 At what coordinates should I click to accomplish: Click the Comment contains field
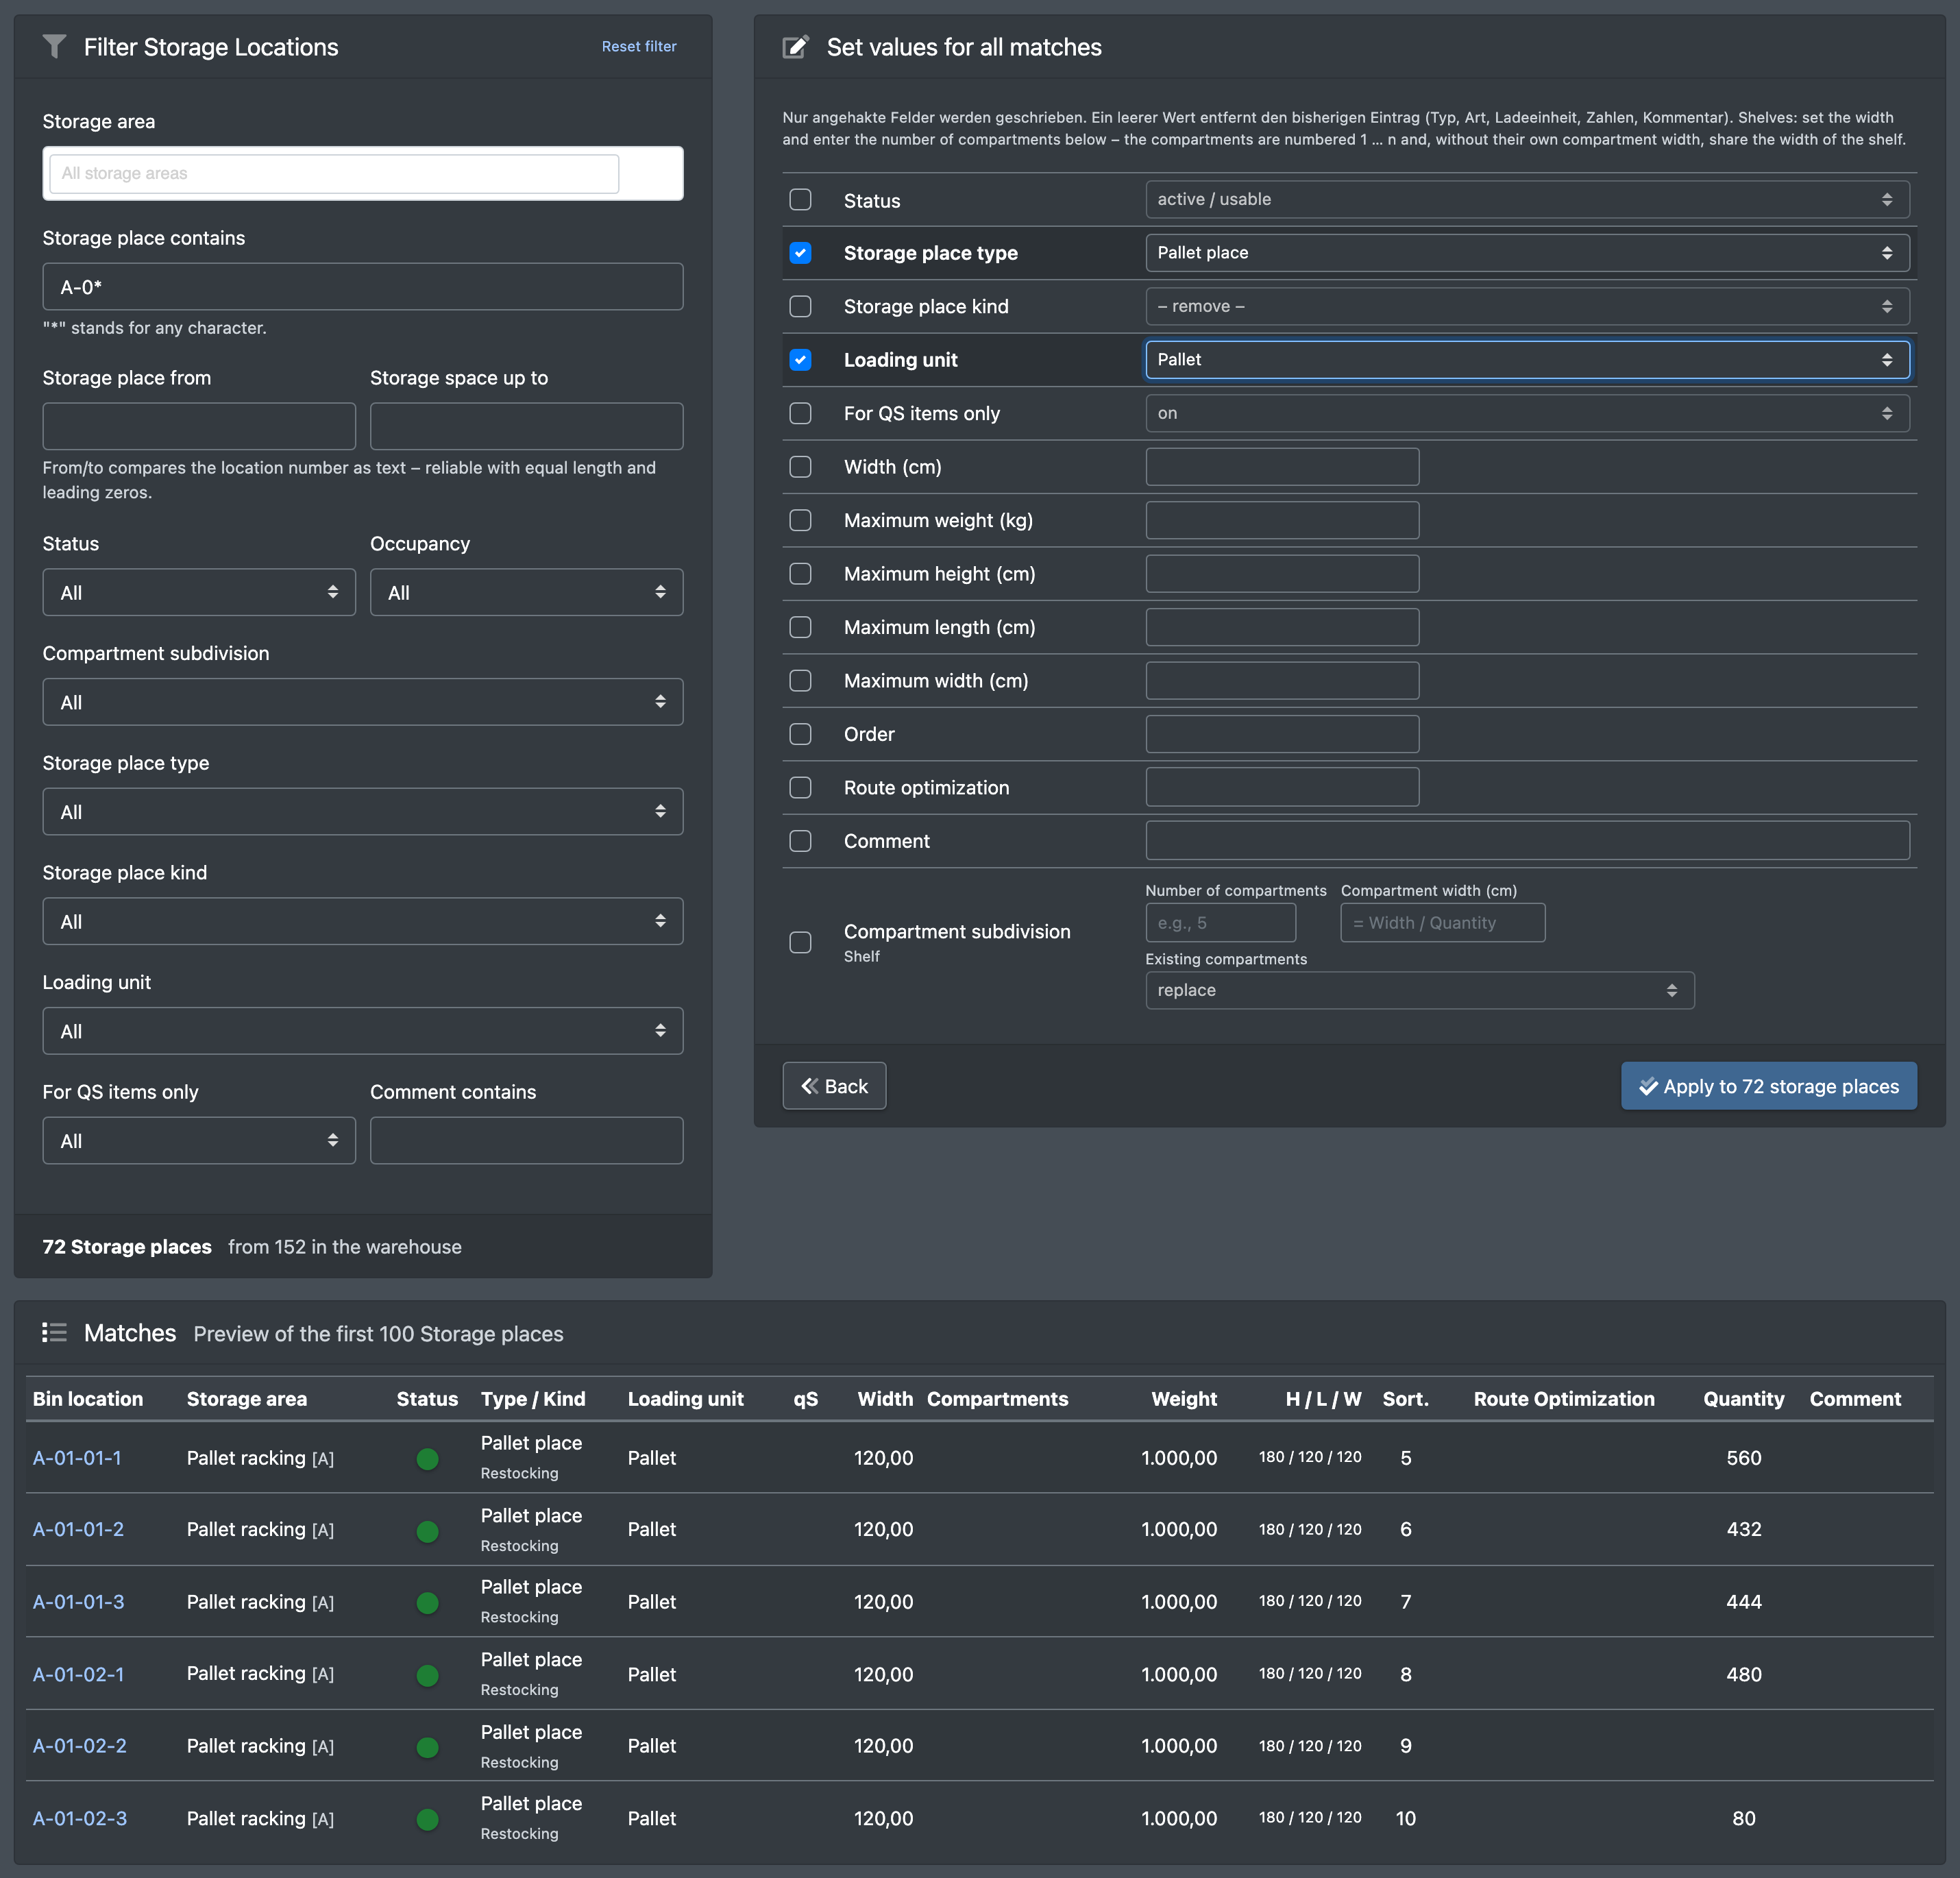click(526, 1140)
